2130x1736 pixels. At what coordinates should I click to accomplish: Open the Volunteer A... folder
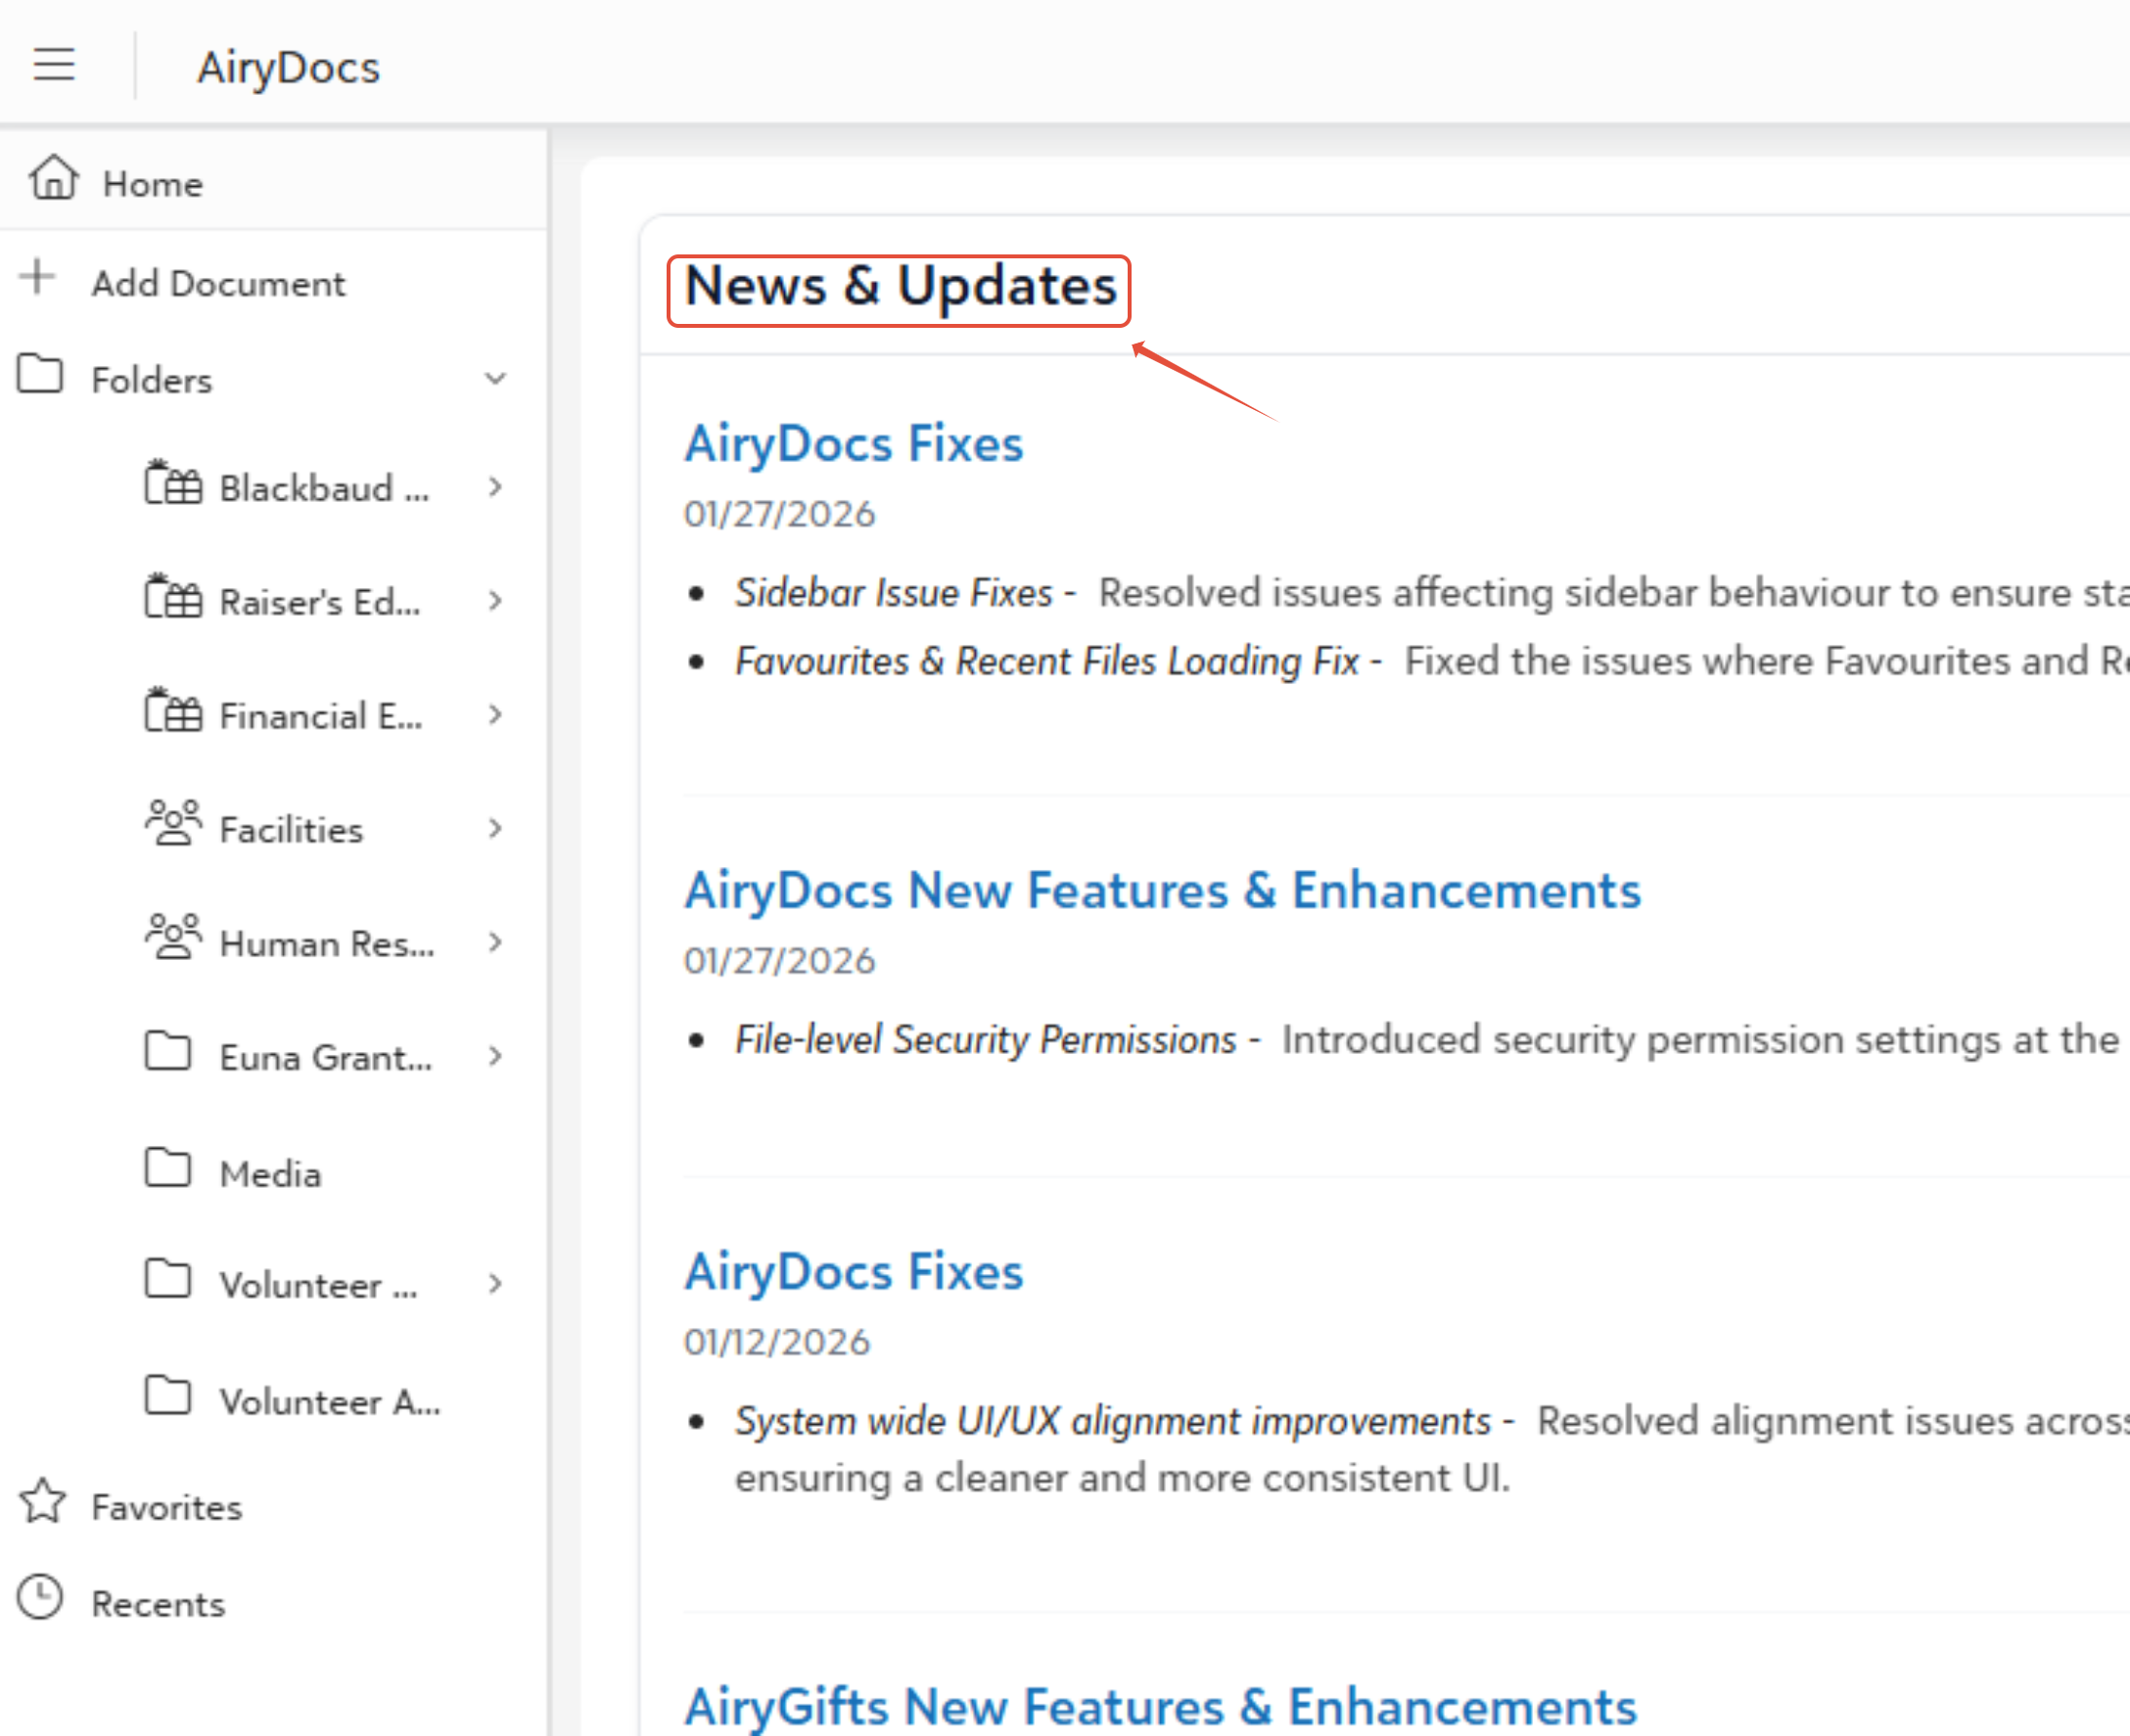pos(329,1401)
